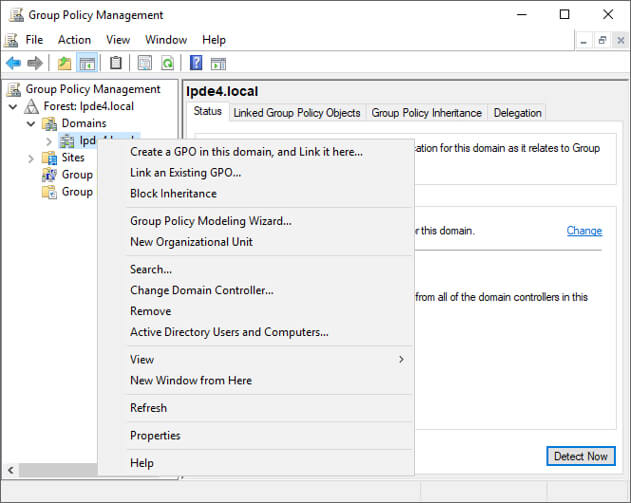Click the title bar Group Policy Management icon
The image size is (631, 503).
point(16,15)
